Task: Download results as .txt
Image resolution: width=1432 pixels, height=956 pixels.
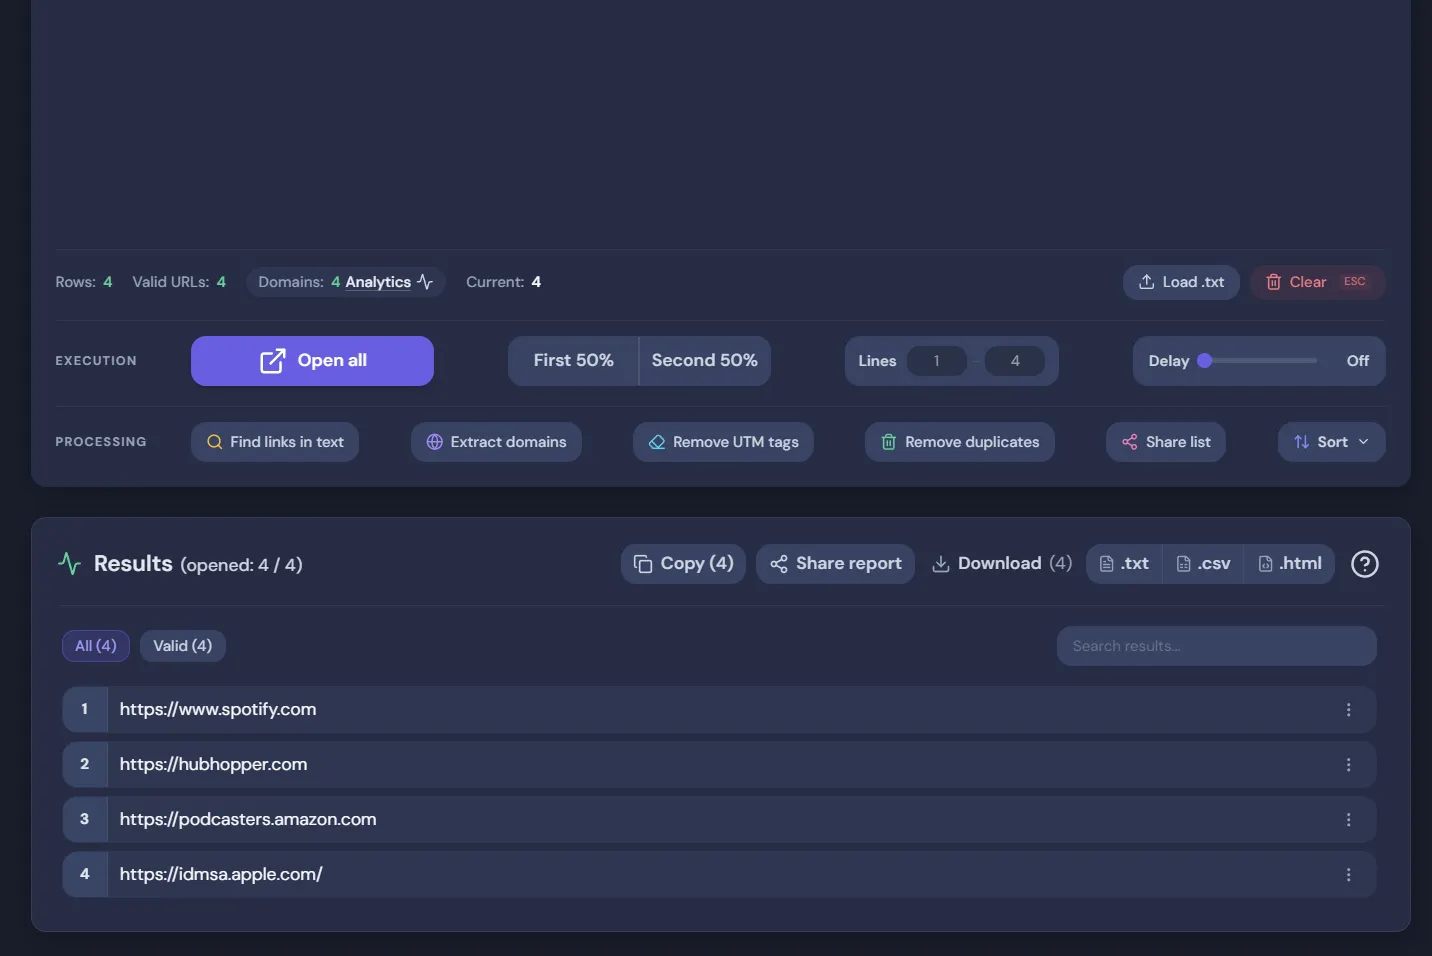Action: point(1124,564)
